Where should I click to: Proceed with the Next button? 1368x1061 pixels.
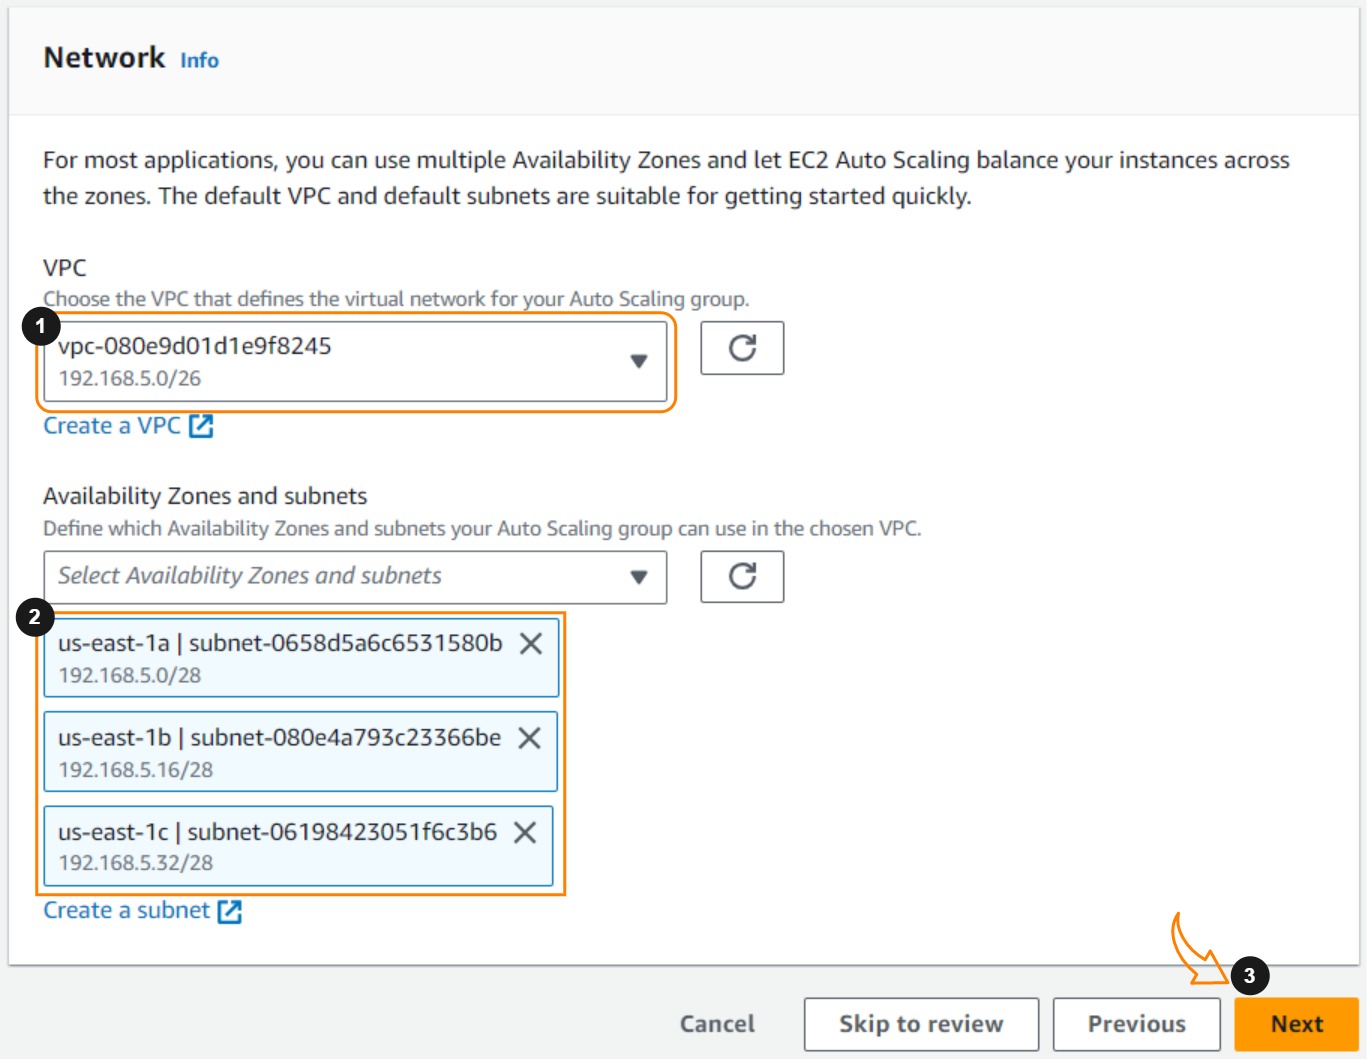[1296, 1024]
